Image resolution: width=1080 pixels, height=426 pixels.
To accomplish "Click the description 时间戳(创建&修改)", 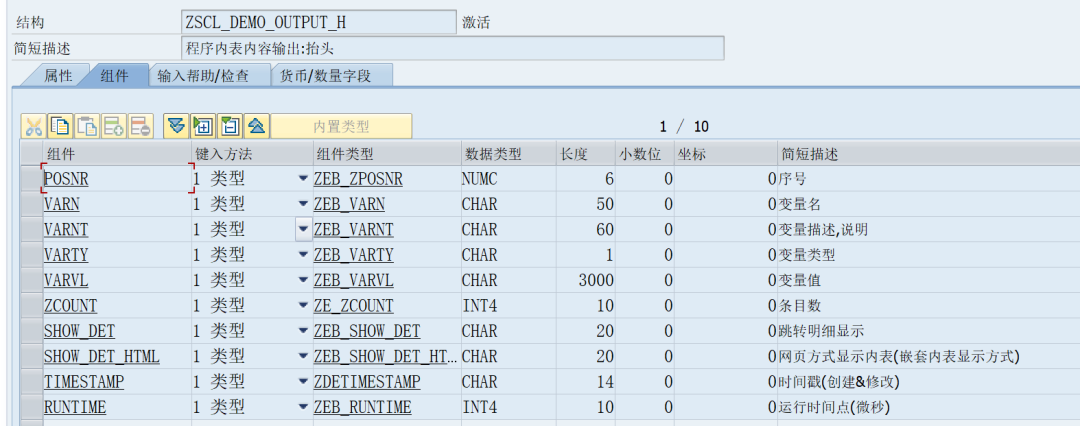I will [839, 383].
